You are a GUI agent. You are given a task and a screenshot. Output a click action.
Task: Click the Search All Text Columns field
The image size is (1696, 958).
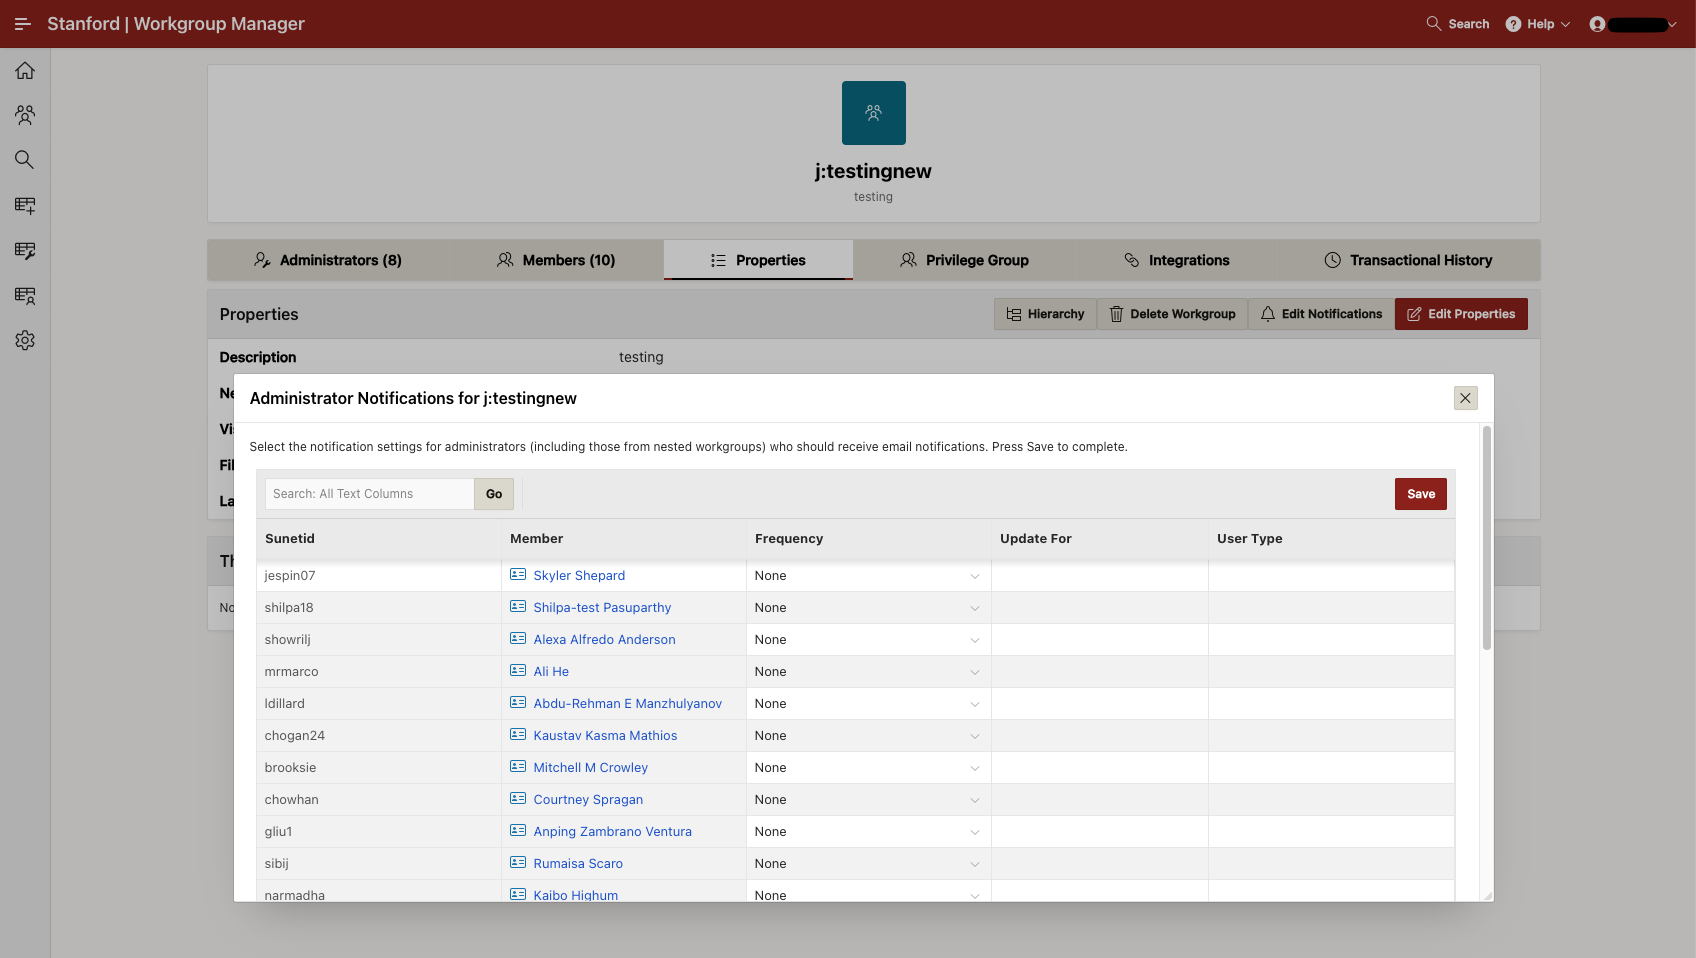(x=369, y=494)
